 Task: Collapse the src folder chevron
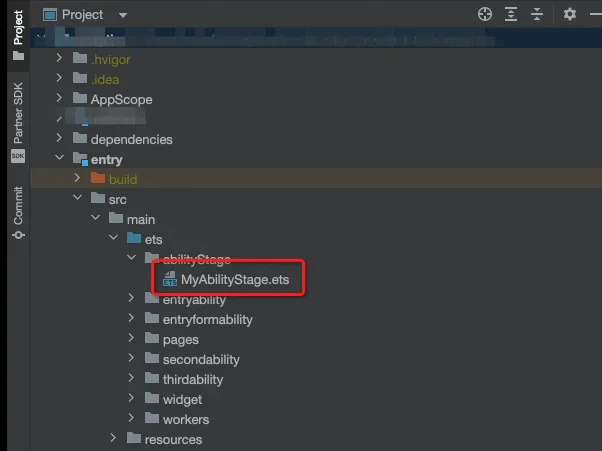pyautogui.click(x=78, y=197)
